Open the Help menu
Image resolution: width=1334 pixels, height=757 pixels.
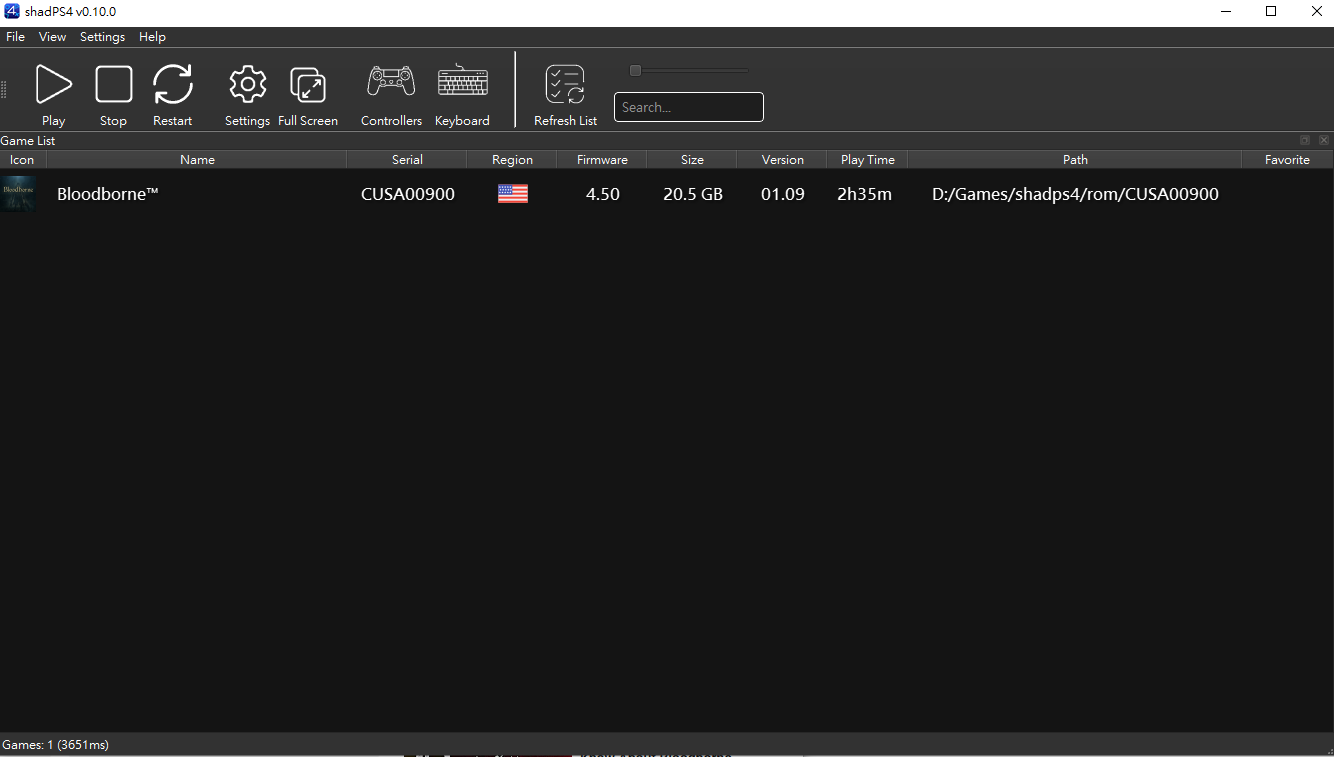153,37
